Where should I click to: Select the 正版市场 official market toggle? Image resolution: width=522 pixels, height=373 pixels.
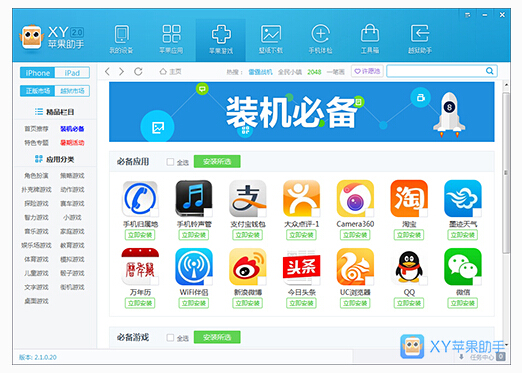point(37,91)
